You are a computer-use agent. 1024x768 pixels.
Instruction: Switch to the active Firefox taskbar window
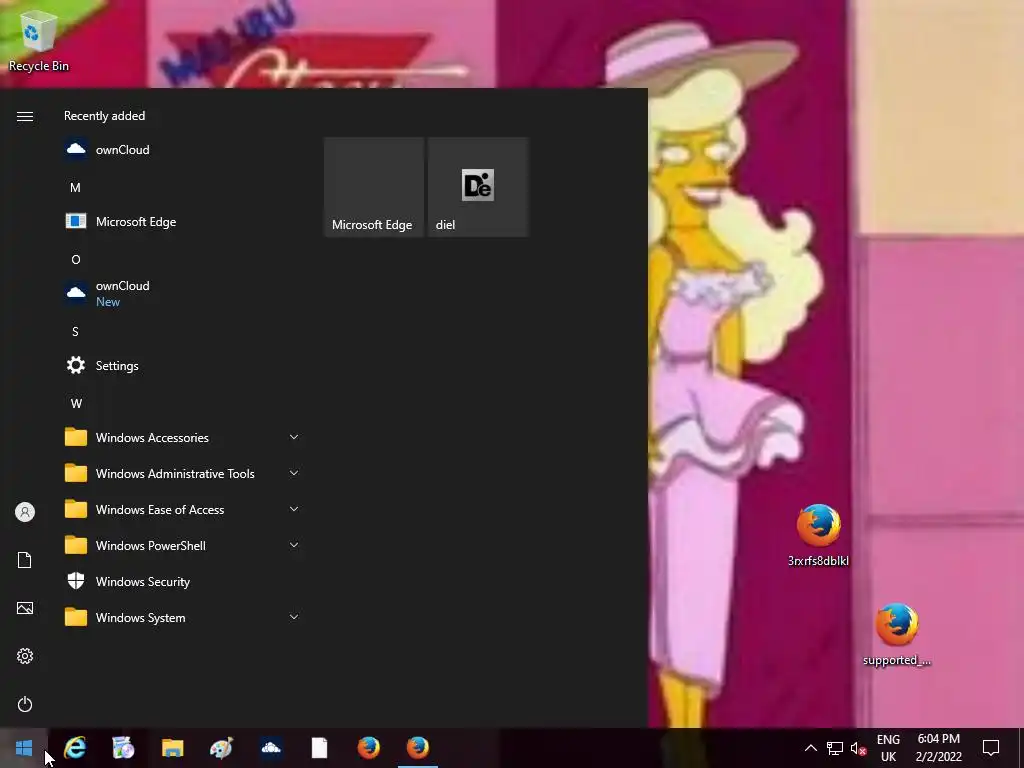tap(418, 748)
